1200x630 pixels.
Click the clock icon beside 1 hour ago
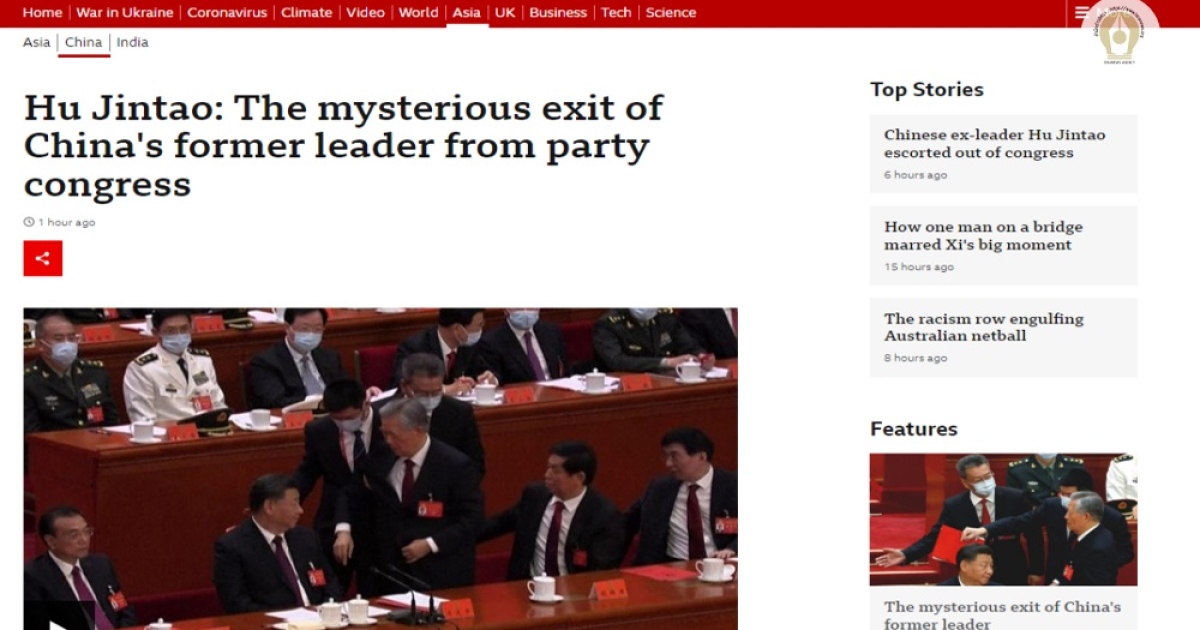(29, 222)
